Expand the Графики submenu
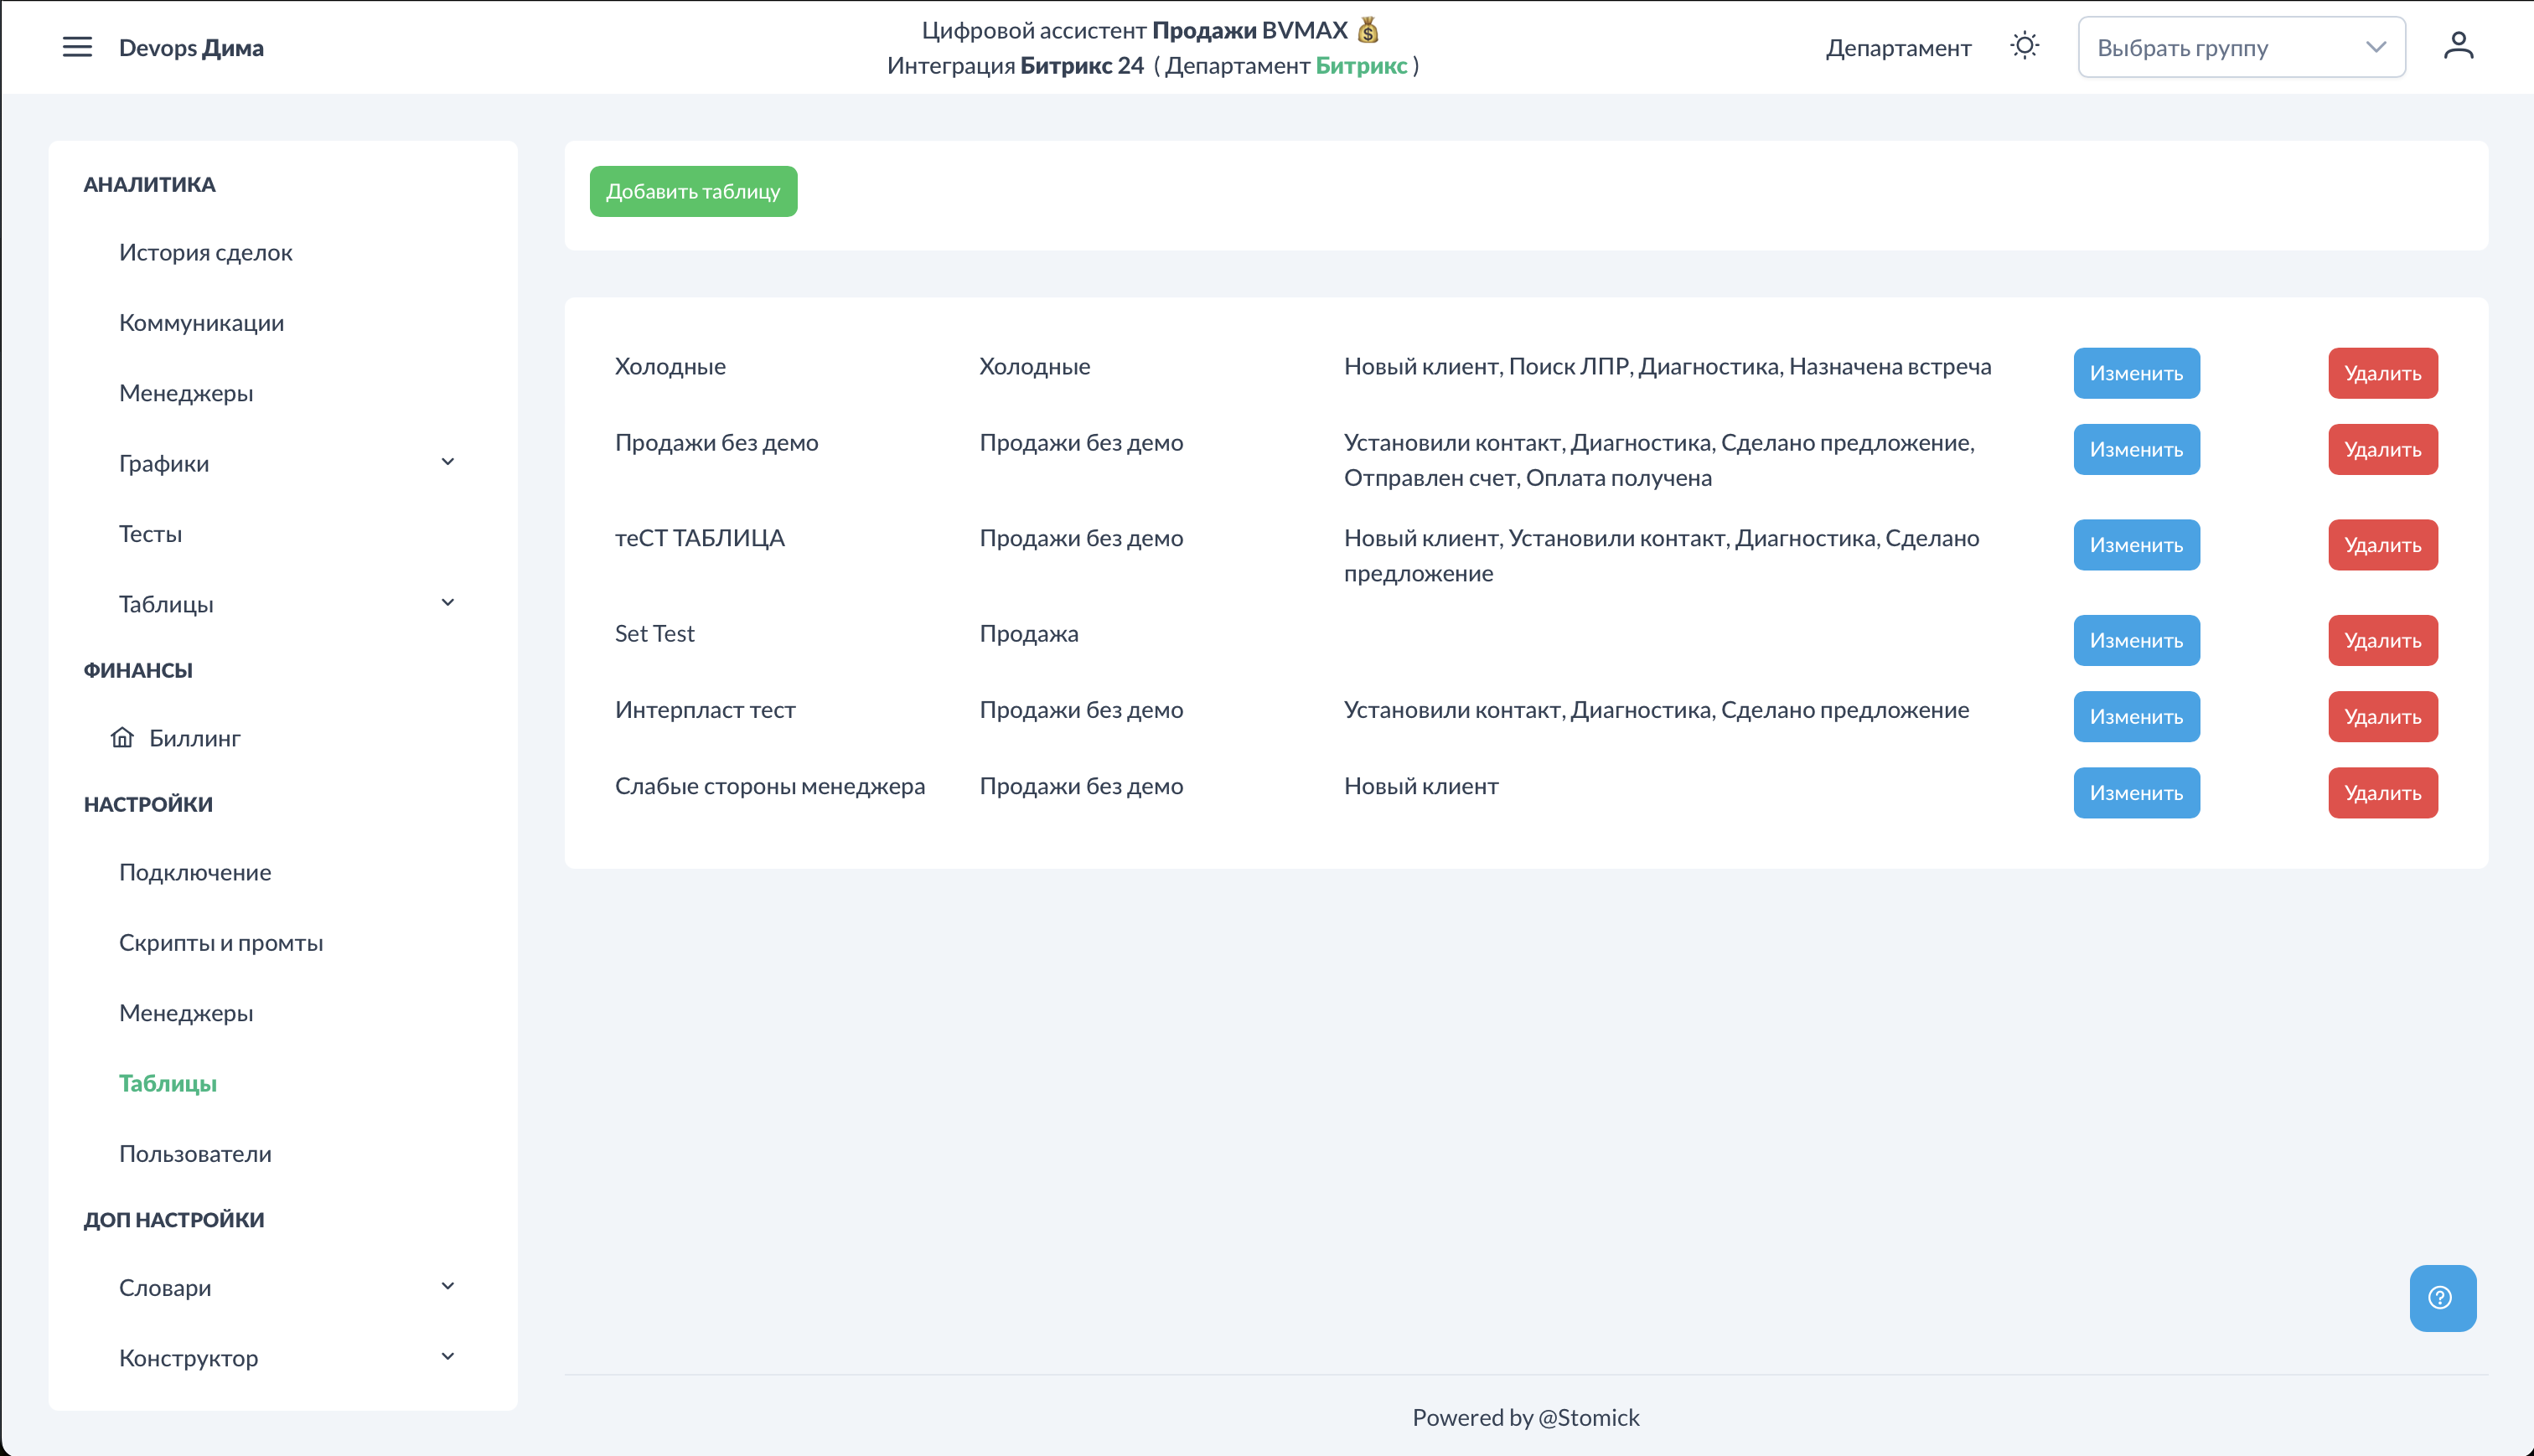2534x1456 pixels. click(447, 462)
